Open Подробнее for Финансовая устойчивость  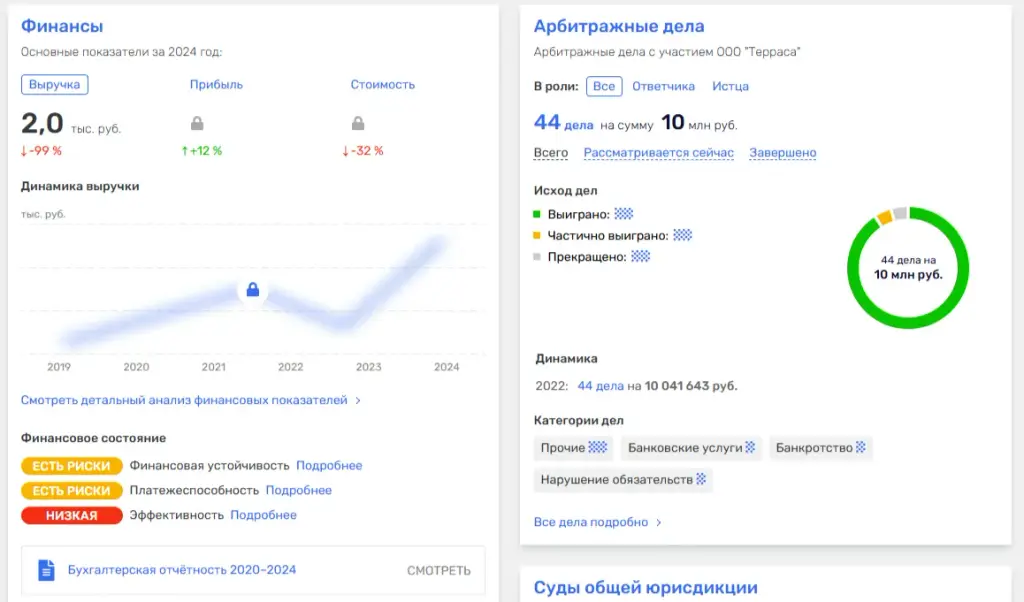329,466
